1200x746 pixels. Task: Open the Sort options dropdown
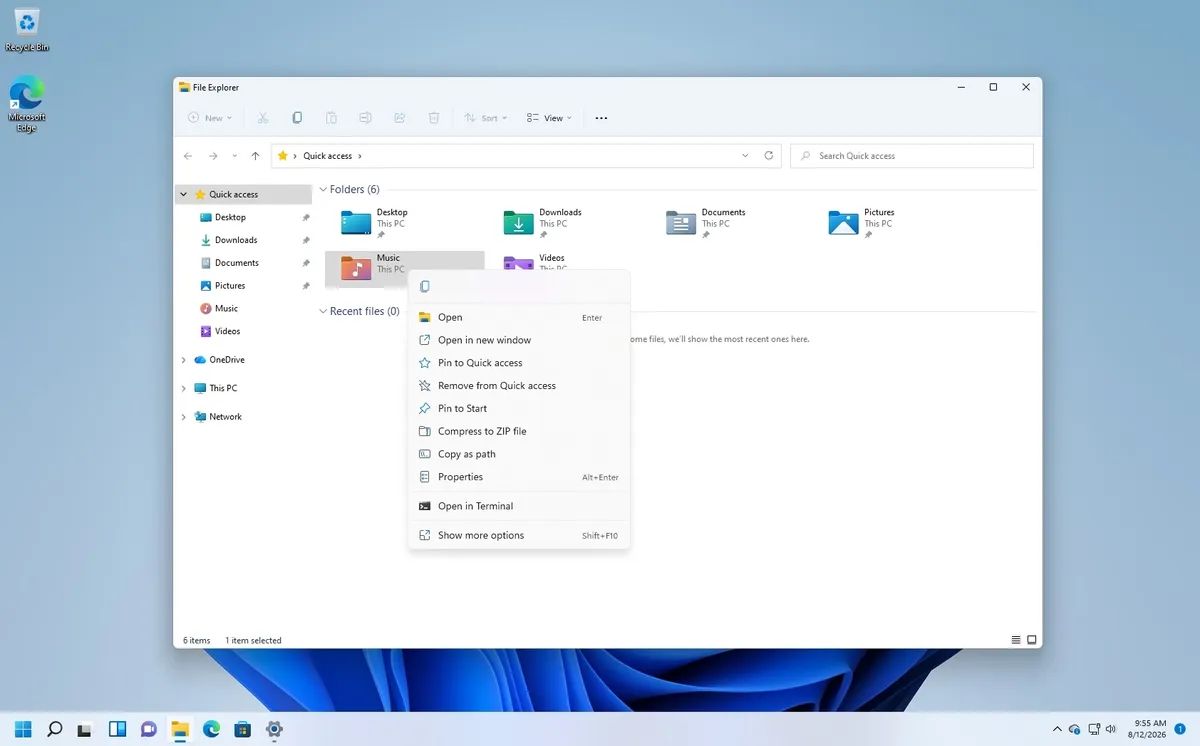click(x=486, y=118)
